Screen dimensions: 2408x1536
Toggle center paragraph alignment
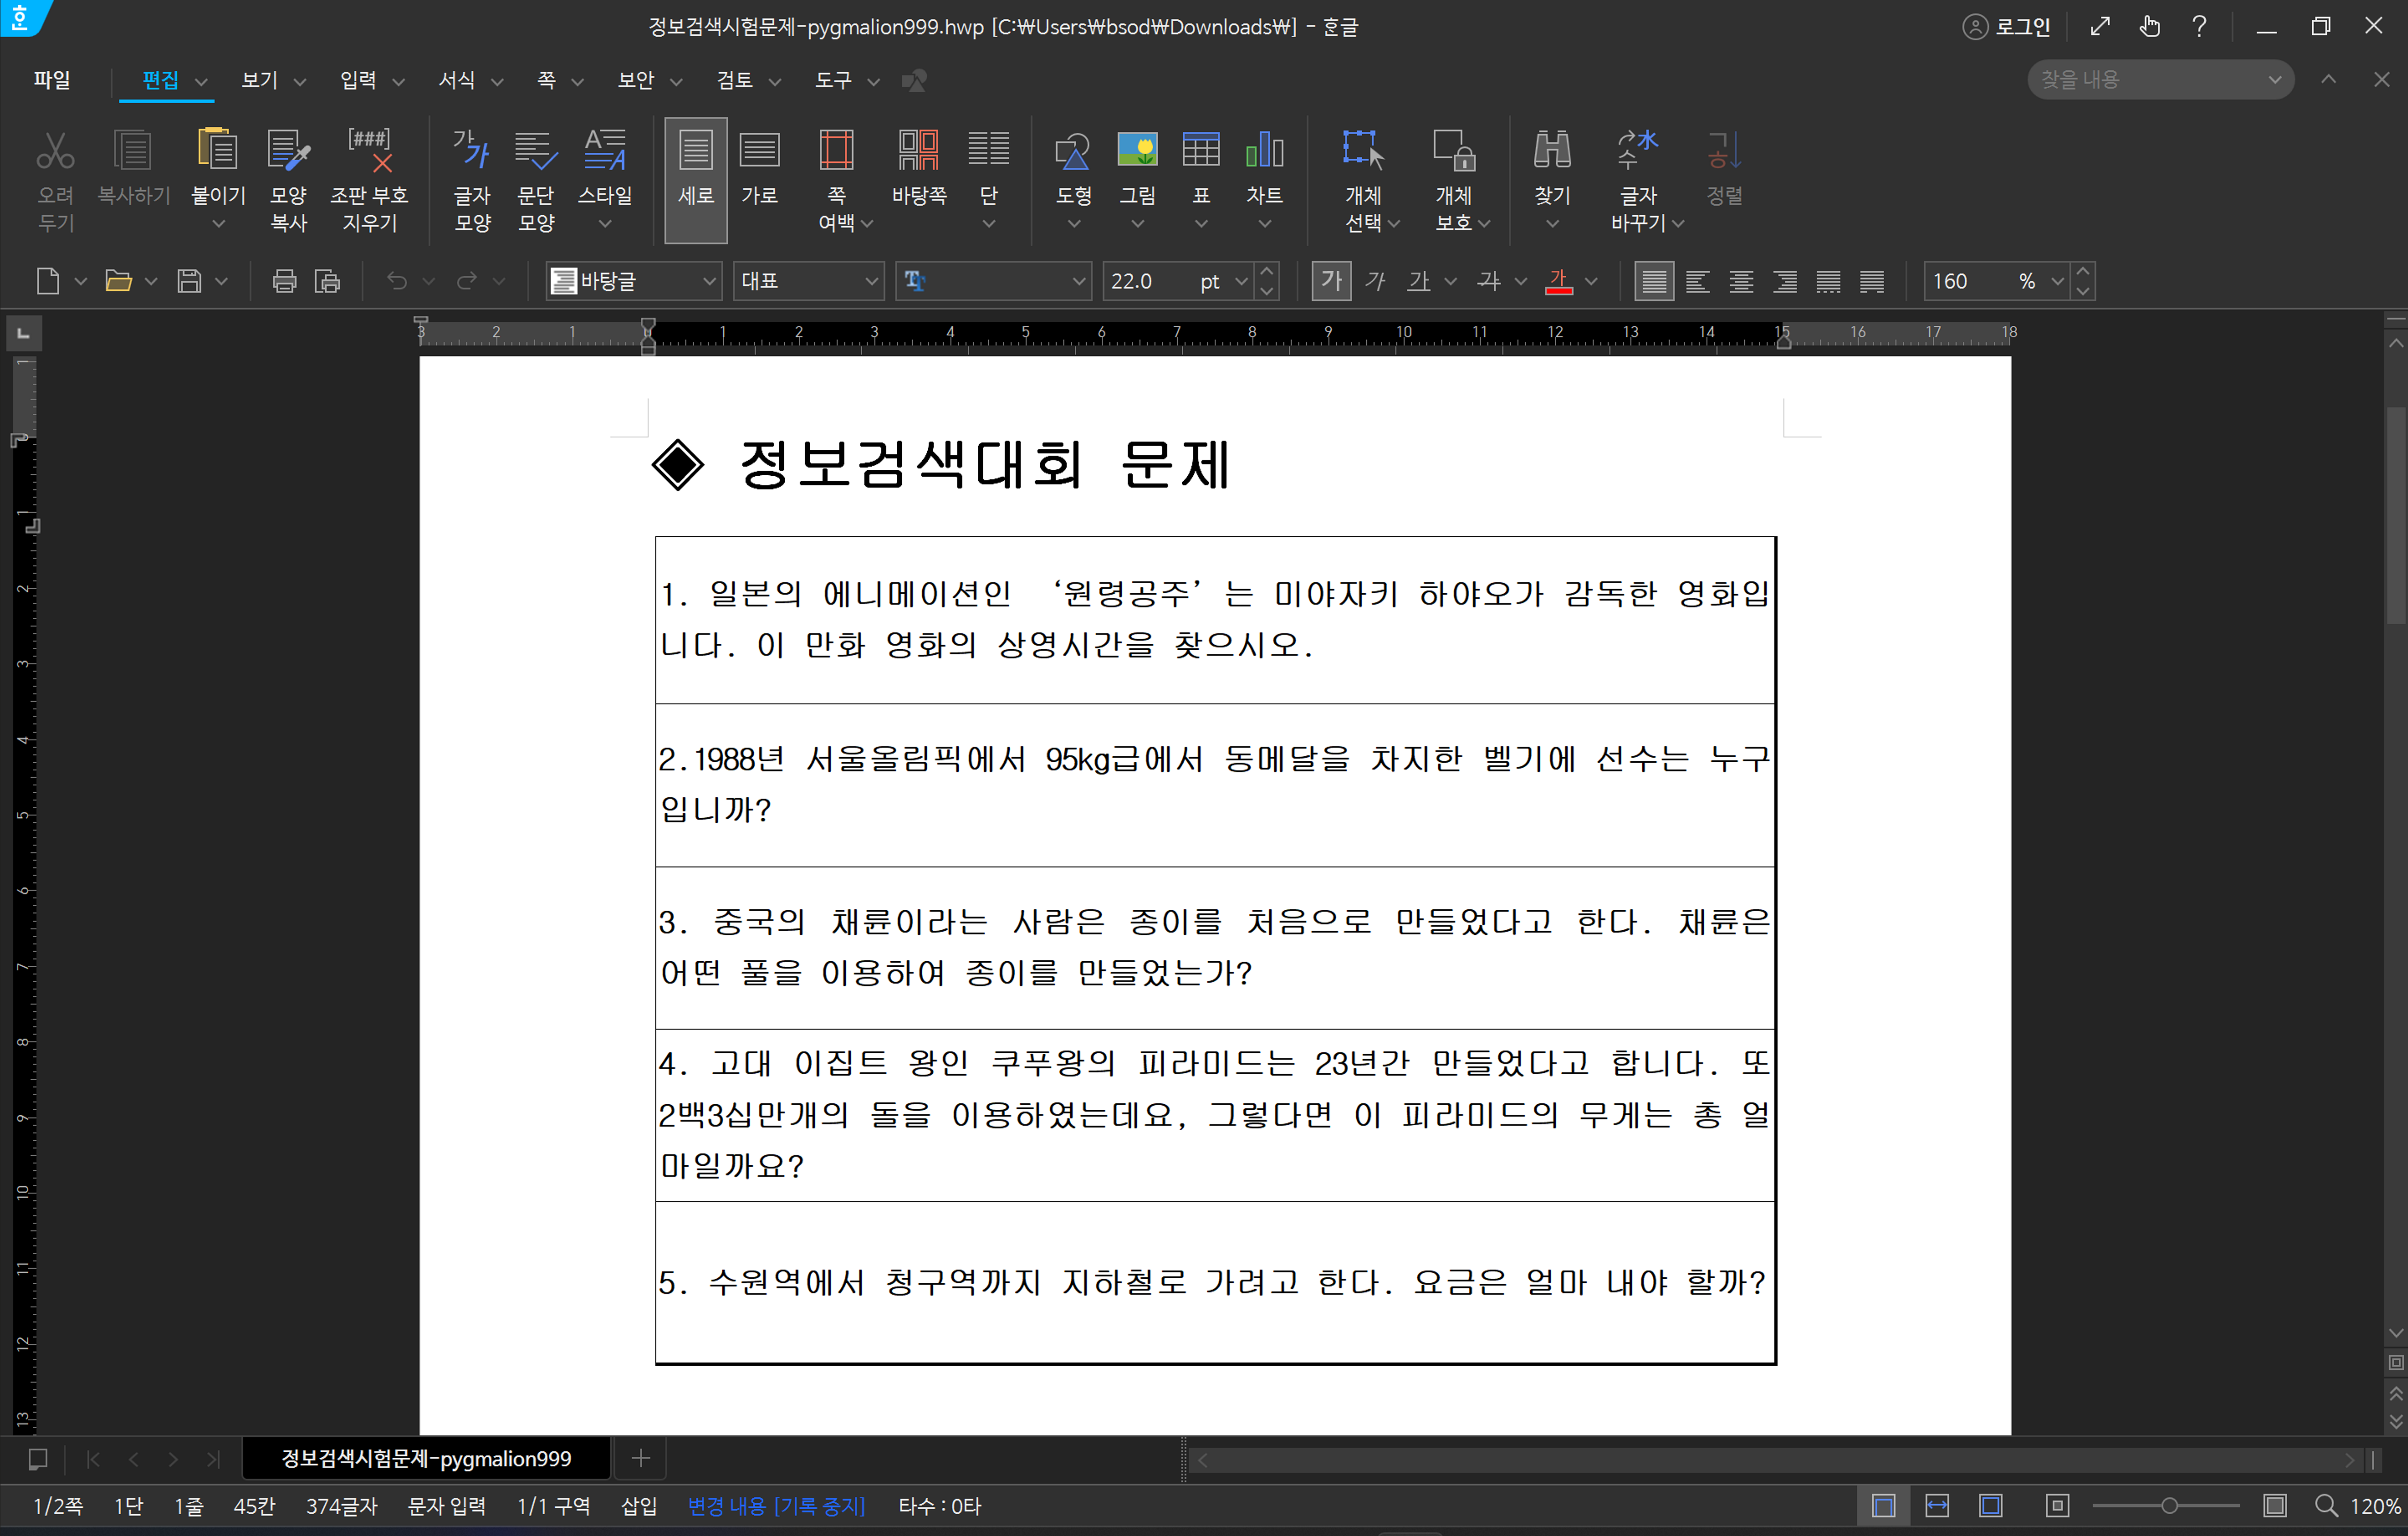[x=1741, y=281]
